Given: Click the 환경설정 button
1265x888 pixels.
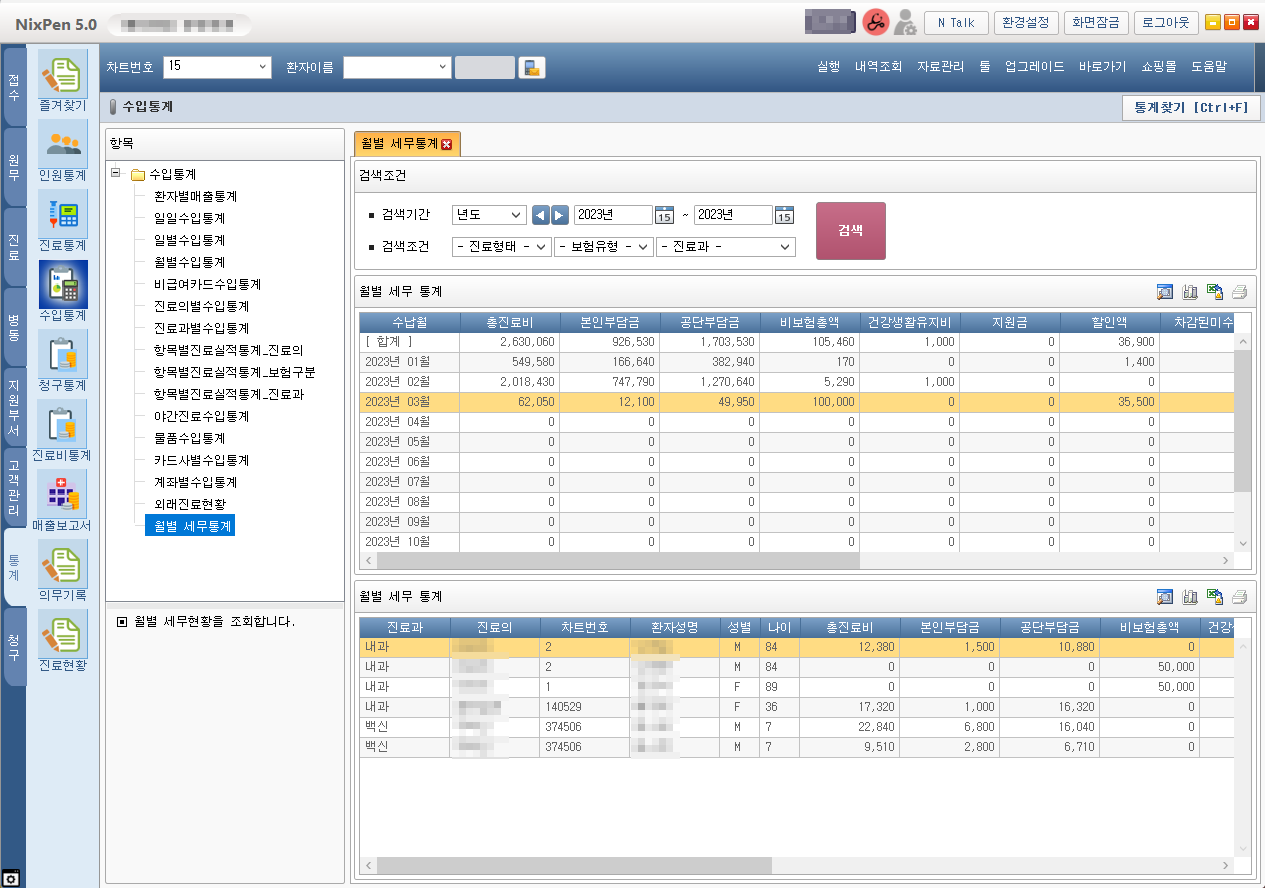Looking at the screenshot, I should (1026, 23).
